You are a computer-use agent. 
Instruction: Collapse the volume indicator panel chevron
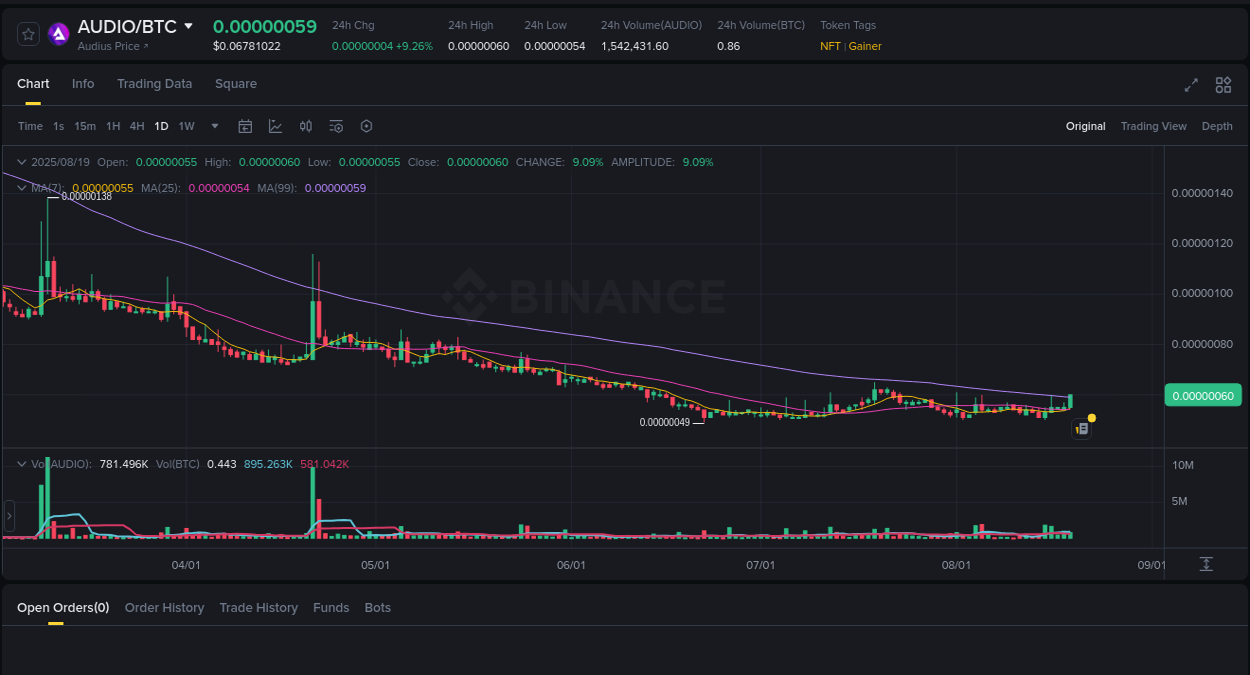[22, 463]
